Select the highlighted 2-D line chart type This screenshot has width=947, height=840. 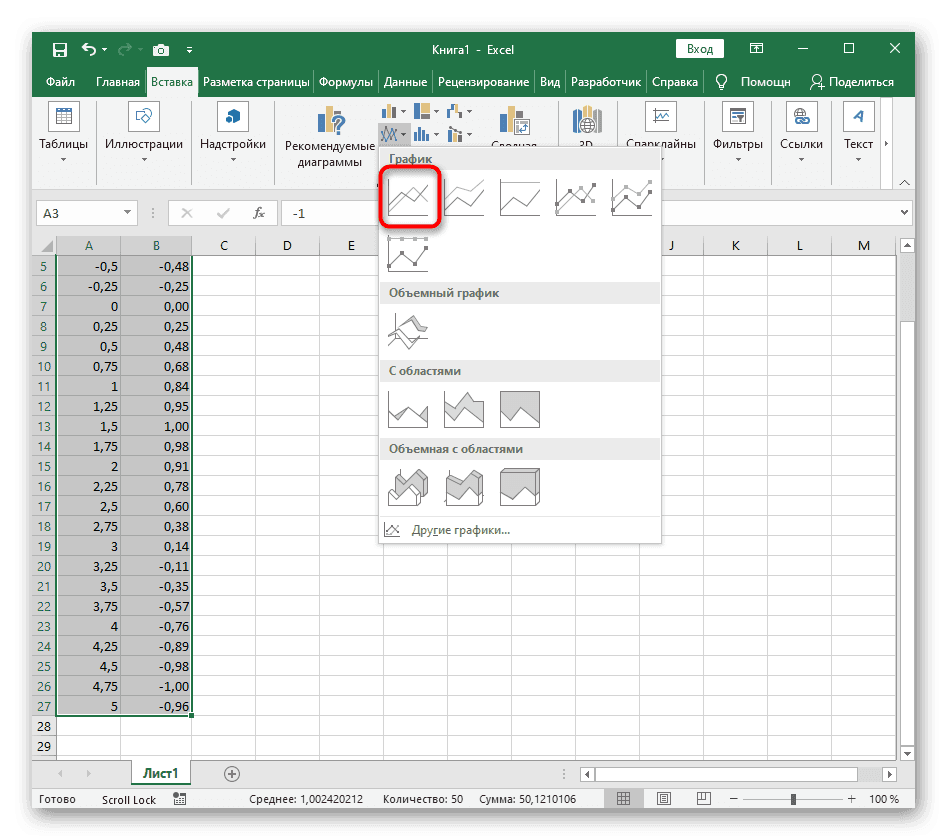pos(410,197)
